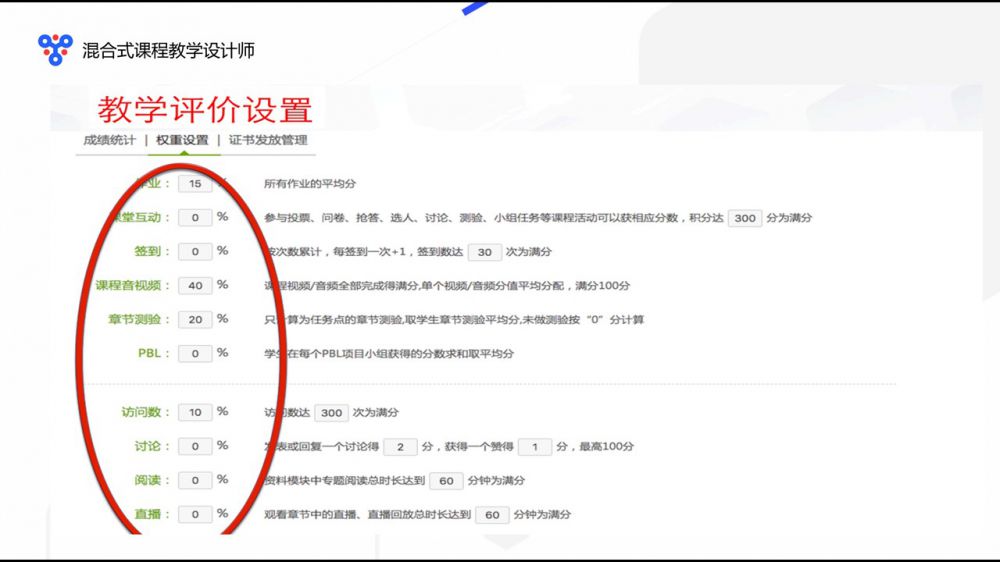
Task: Click the 签到 percentage input box
Action: pos(195,251)
